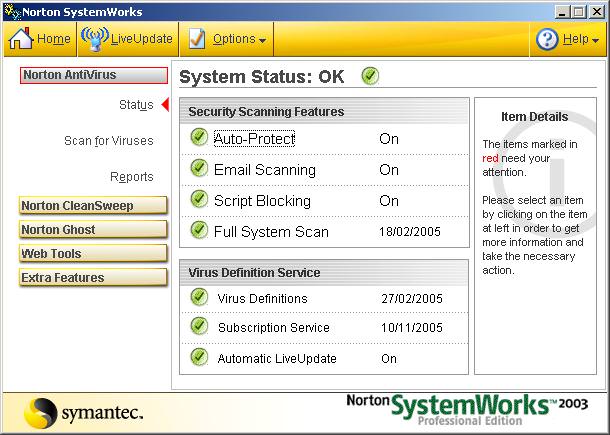Select the Status menu item
The image size is (610, 435).
(x=136, y=105)
